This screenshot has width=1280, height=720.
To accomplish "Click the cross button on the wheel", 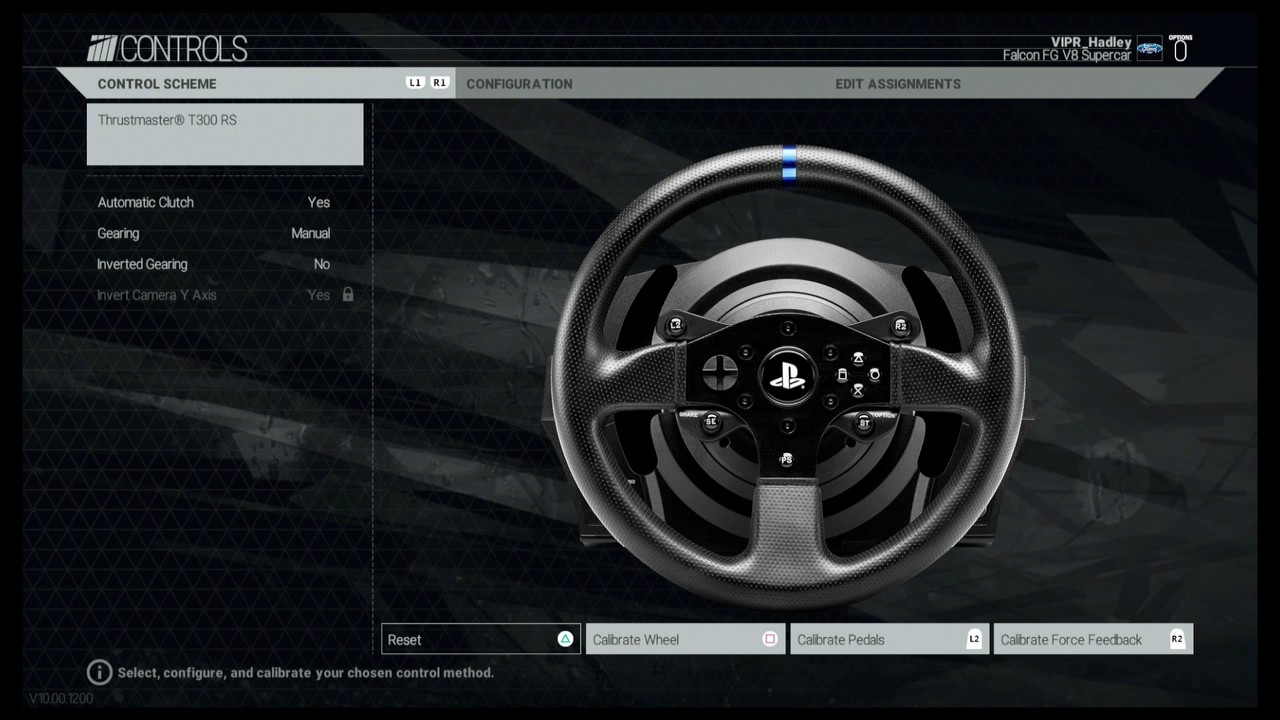I will click(x=858, y=391).
